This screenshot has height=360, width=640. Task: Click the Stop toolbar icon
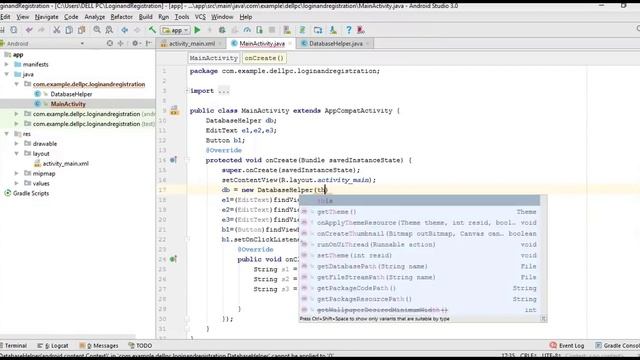272,30
